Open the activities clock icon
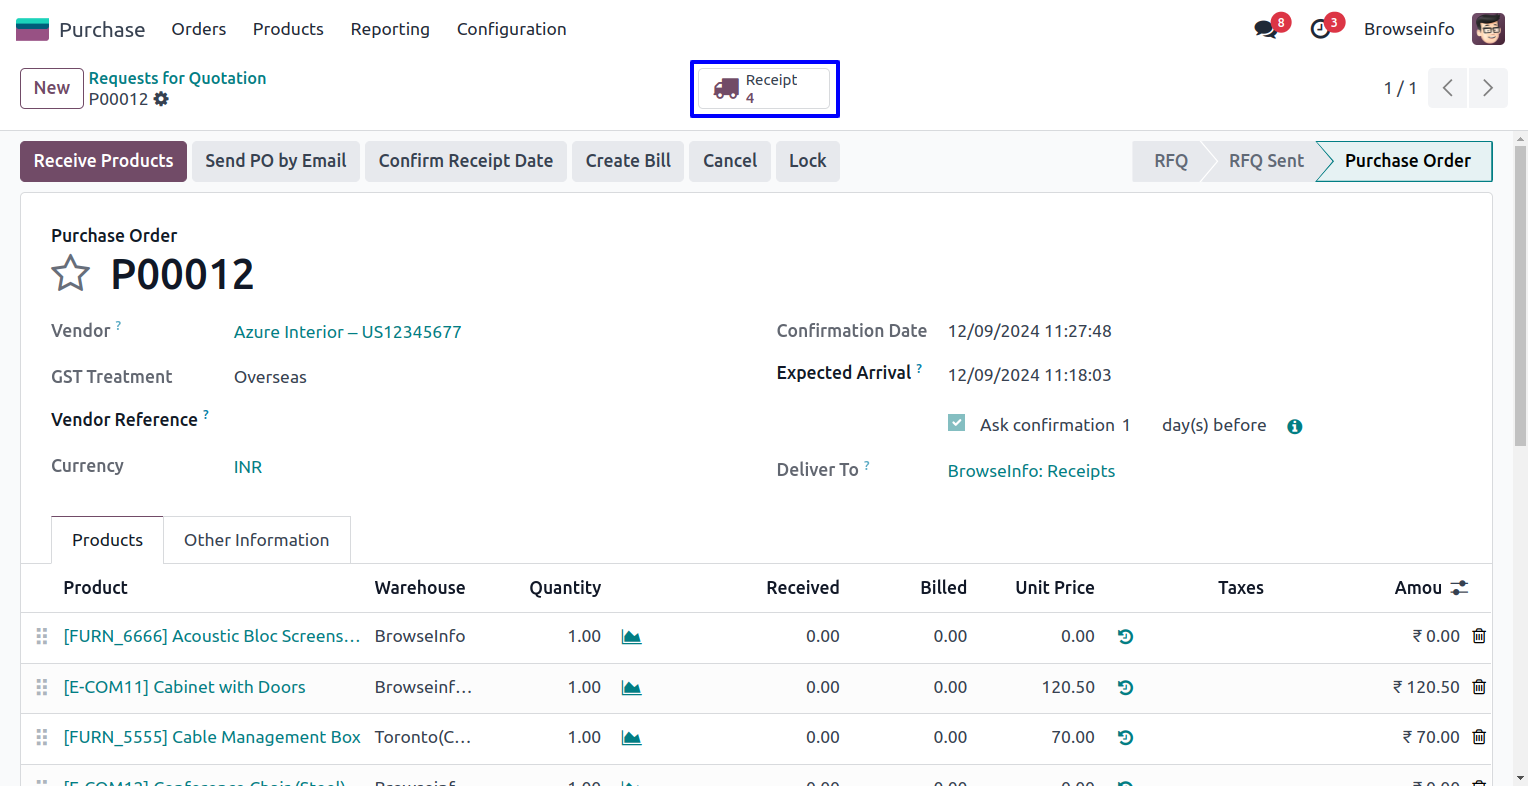The width and height of the screenshot is (1528, 786). pos(1321,29)
